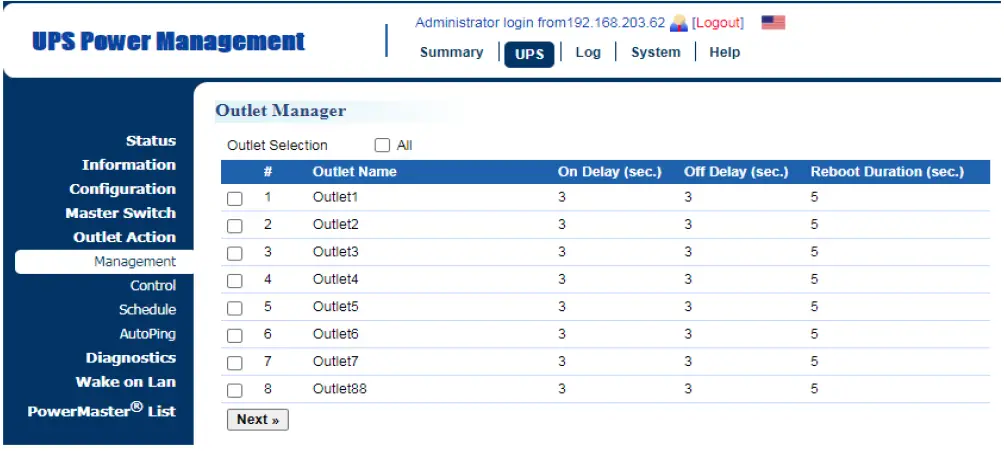Viewport: 1004px width, 451px height.
Task: Mark the Outlet7 checkbox
Action: pyautogui.click(x=235, y=363)
